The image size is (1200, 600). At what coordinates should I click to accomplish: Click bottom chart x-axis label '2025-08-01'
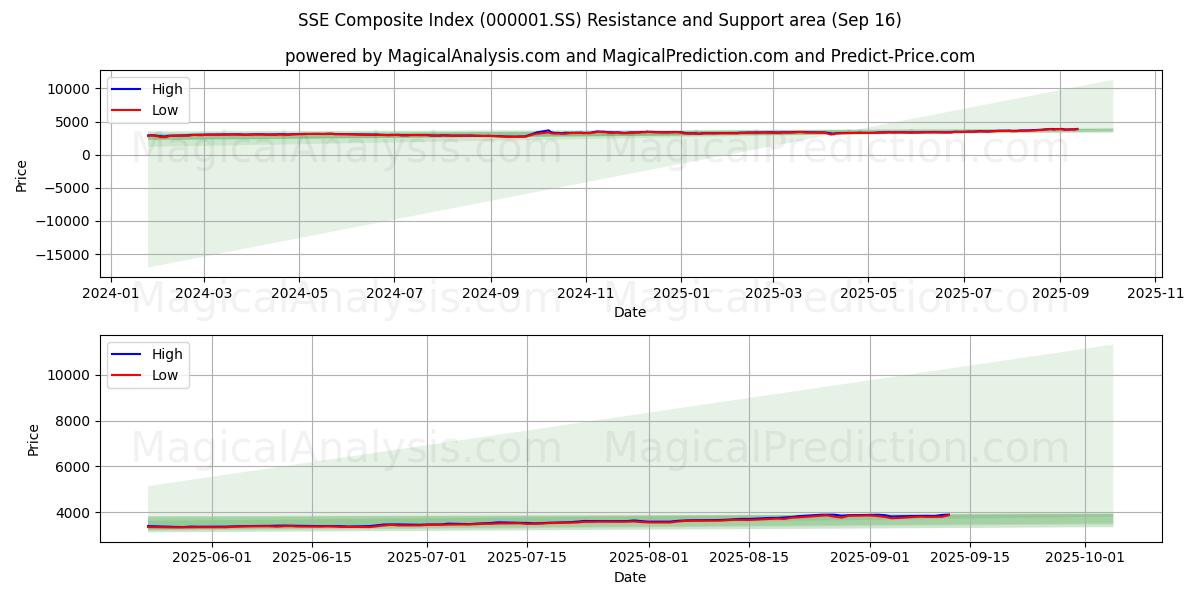tap(649, 560)
